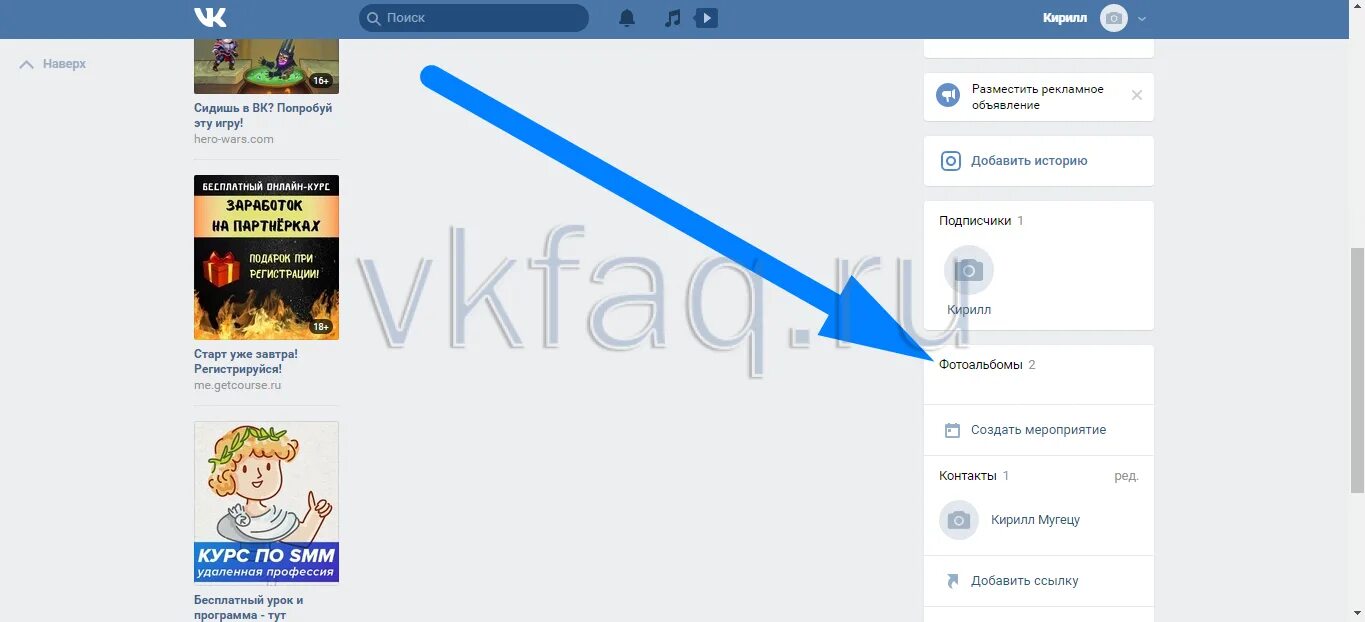Open link Сидишь в ВК? Попробуй эту игру!
This screenshot has height=622, width=1365.
tap(263, 115)
